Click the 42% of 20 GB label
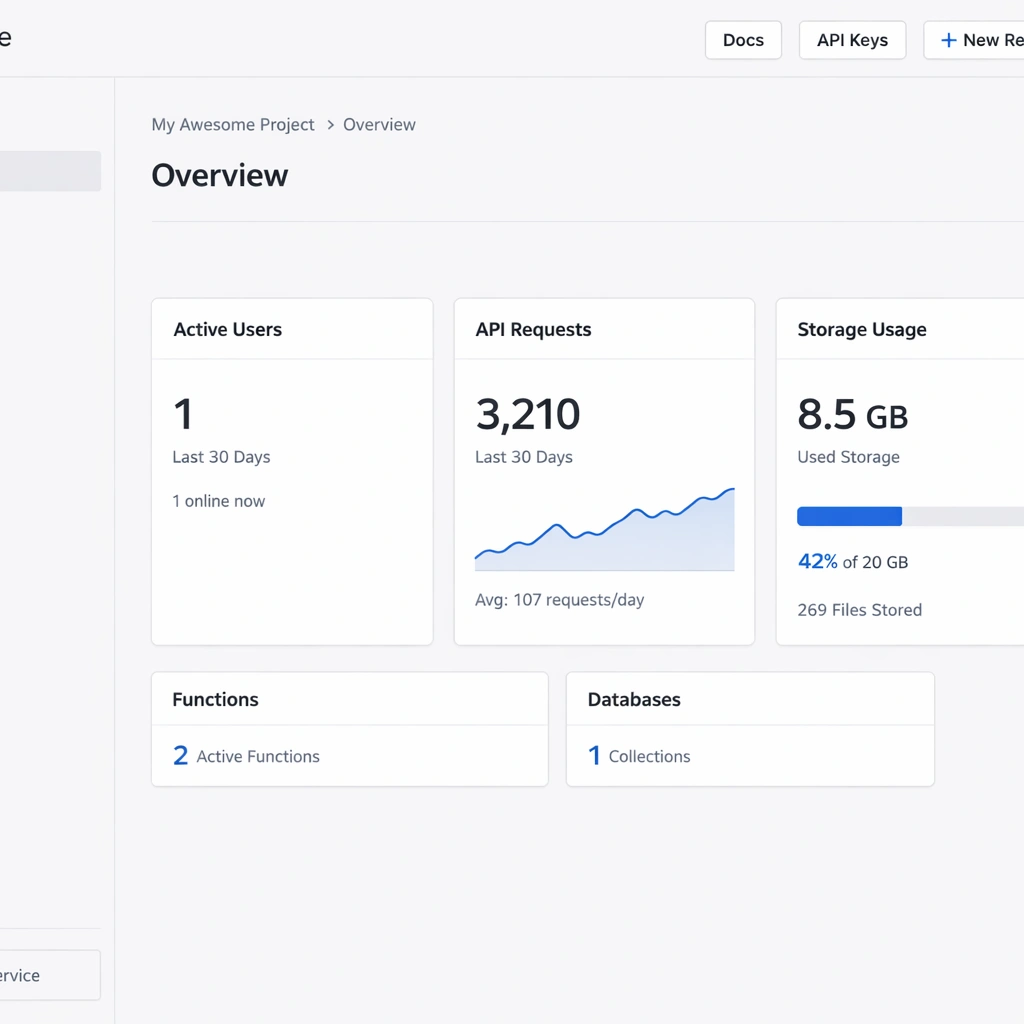This screenshot has width=1024, height=1024. 853,562
